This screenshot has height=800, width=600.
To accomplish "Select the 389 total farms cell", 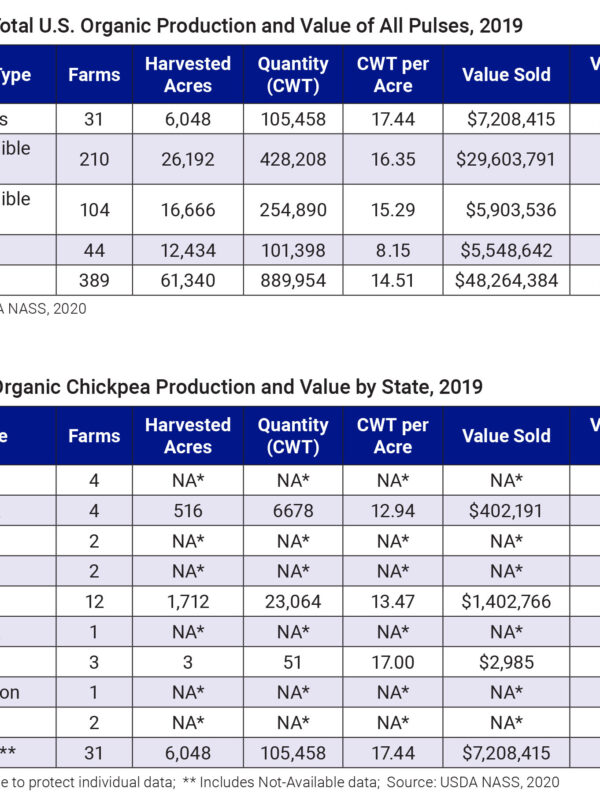I will pos(94,281).
